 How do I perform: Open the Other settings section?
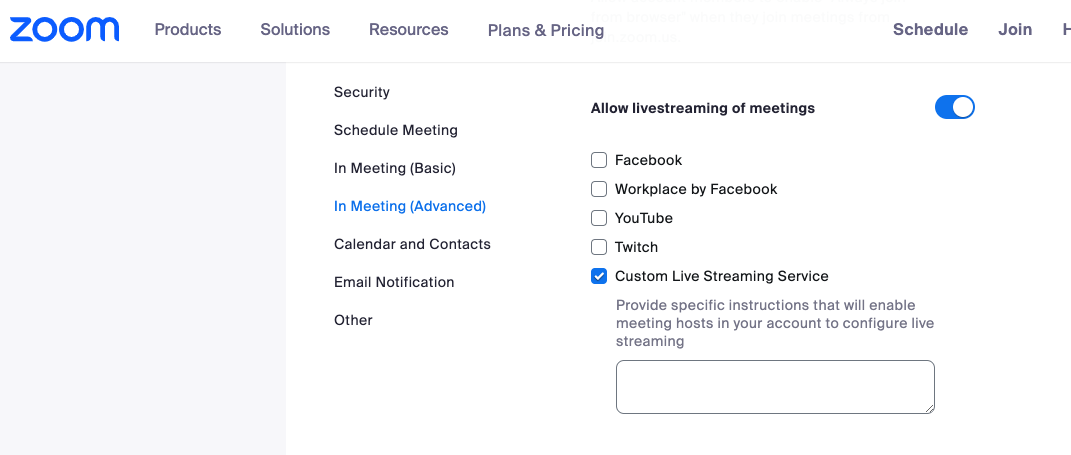pyautogui.click(x=353, y=320)
